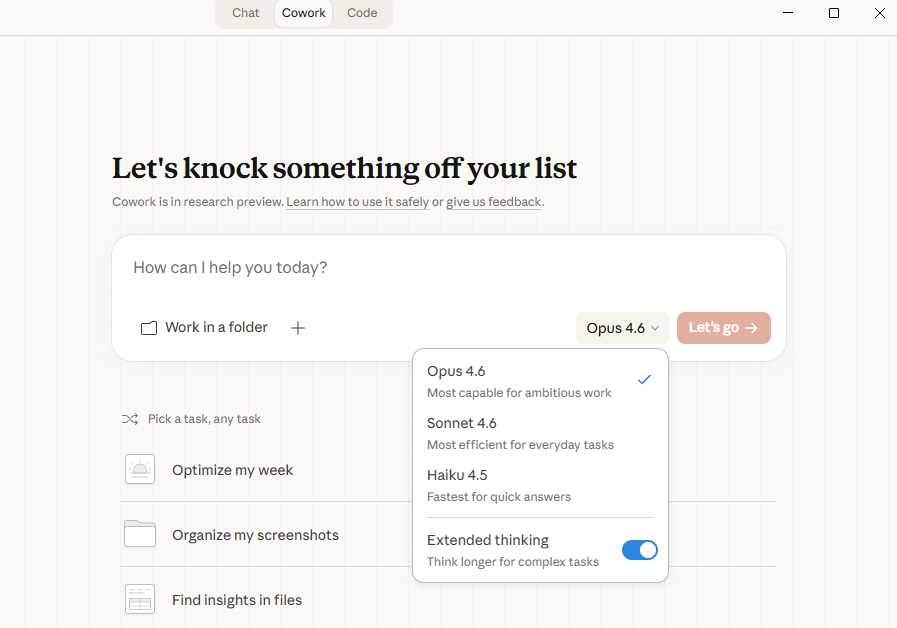Click the folder icon for Organize my screenshots
This screenshot has width=897, height=628.
140,534
